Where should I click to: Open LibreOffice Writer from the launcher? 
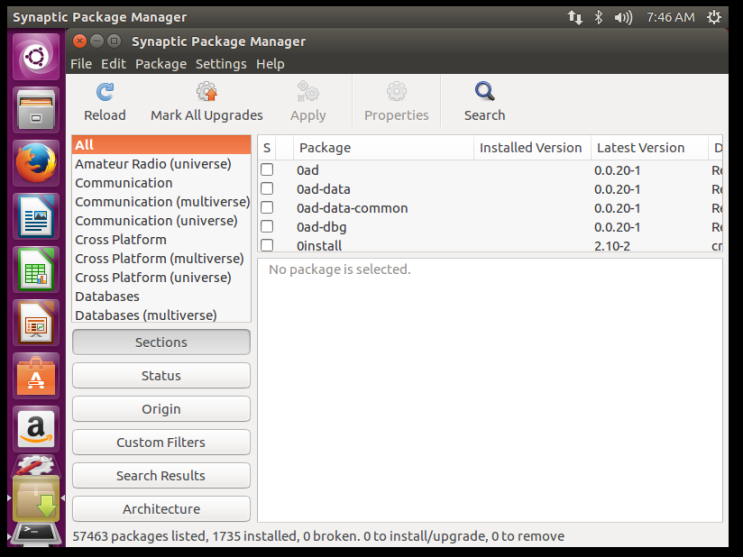pos(36,216)
